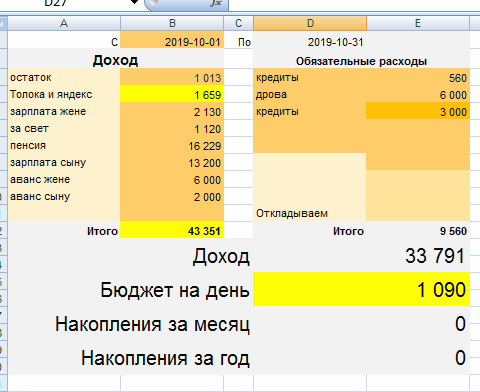
Task: Select кредиты label beside 3 000
Action: coord(310,111)
